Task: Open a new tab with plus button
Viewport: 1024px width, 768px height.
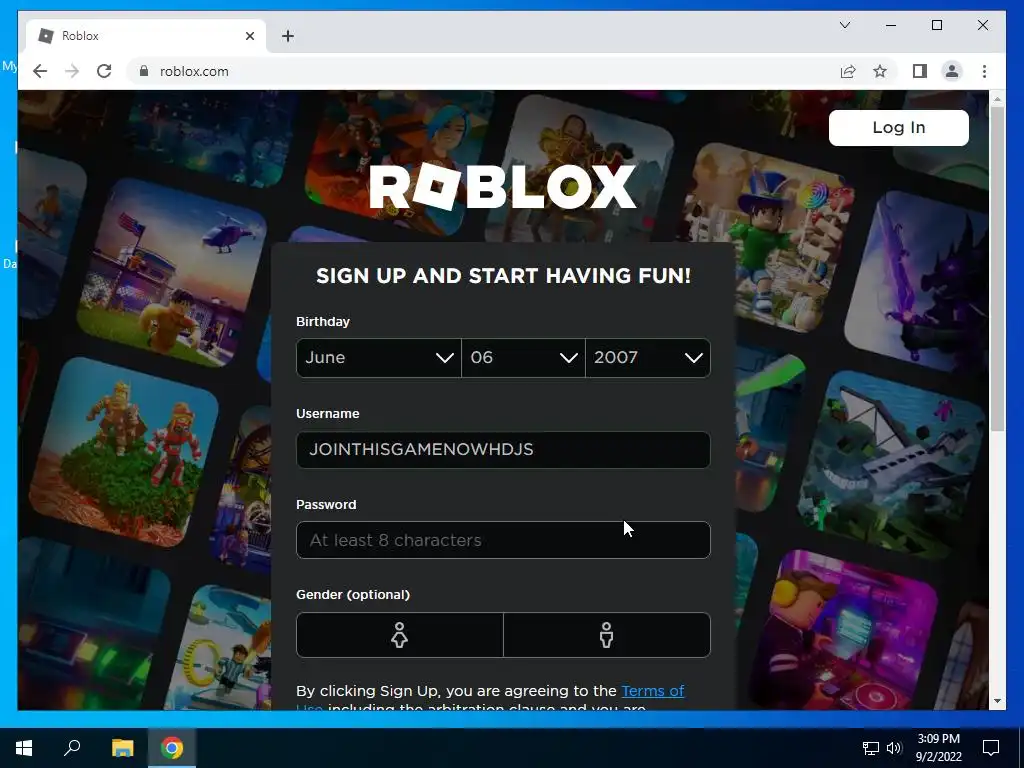Action: click(288, 36)
